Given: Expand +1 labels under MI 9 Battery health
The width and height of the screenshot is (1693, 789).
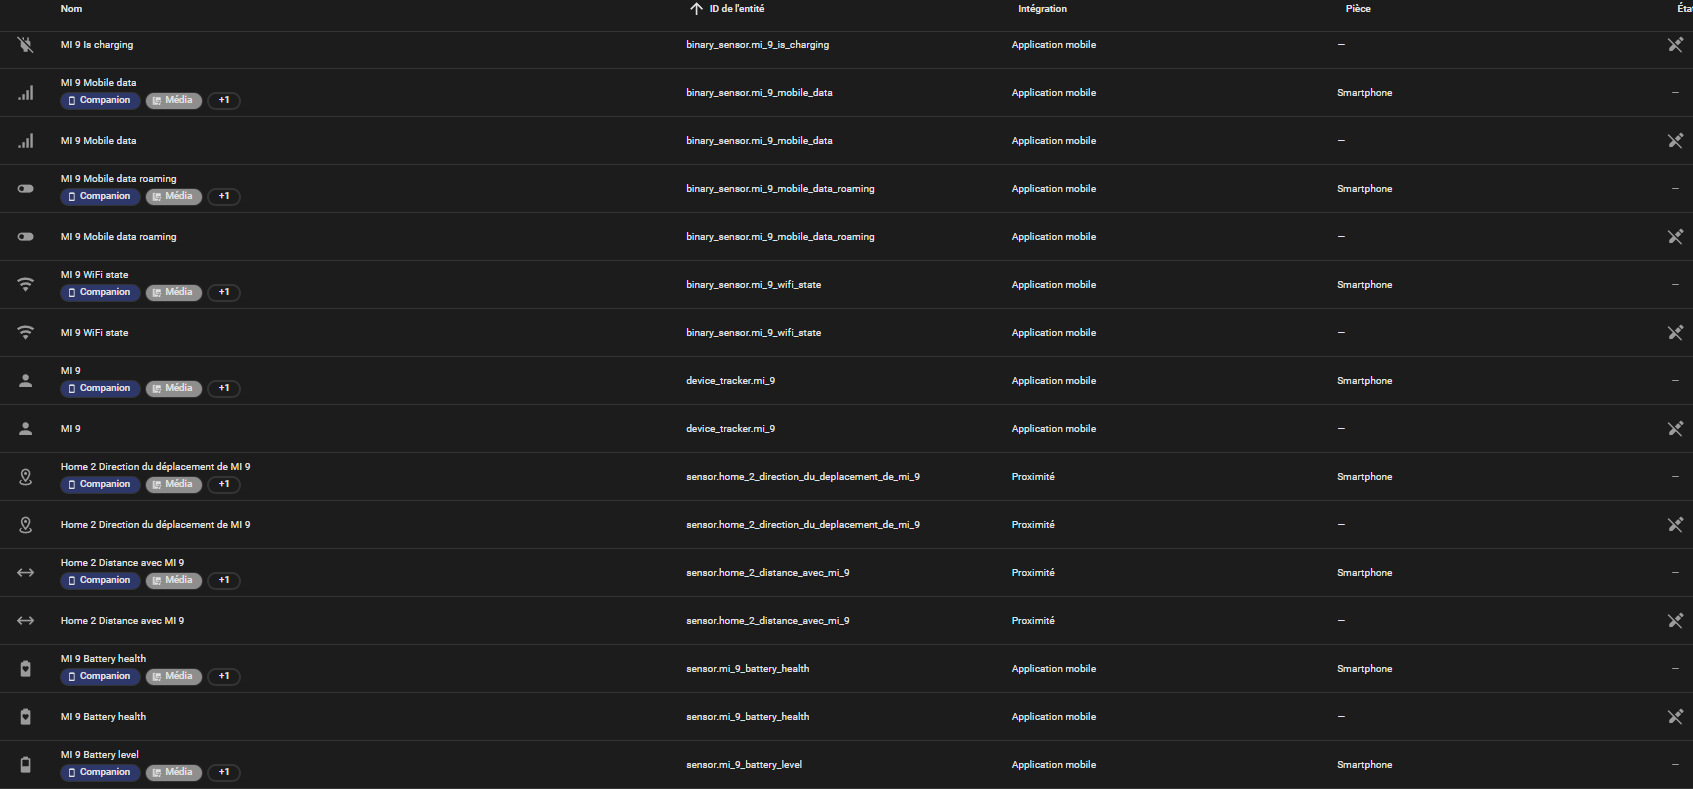Looking at the screenshot, I should pyautogui.click(x=224, y=676).
